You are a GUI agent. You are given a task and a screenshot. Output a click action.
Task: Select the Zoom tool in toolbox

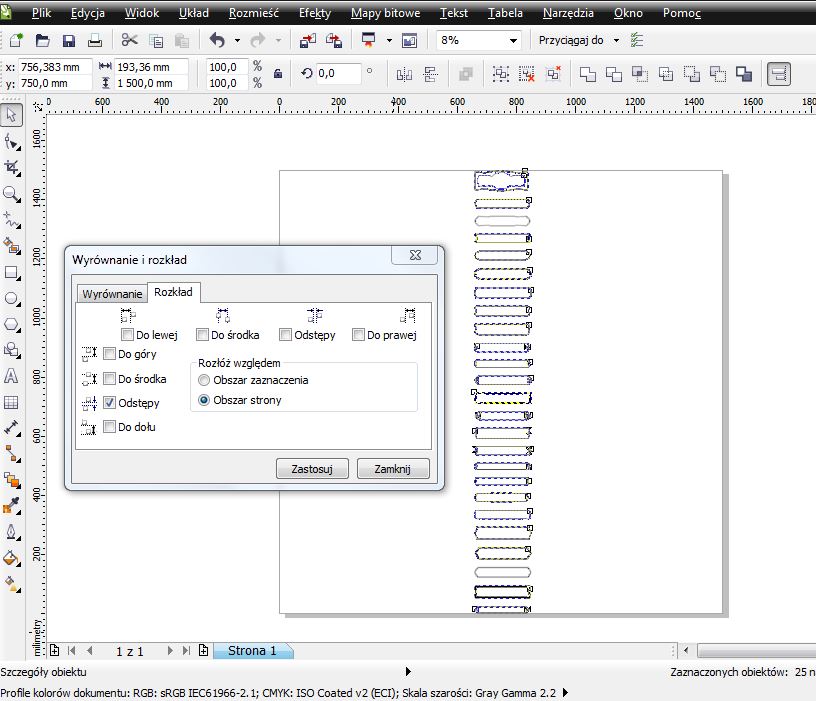(12, 193)
